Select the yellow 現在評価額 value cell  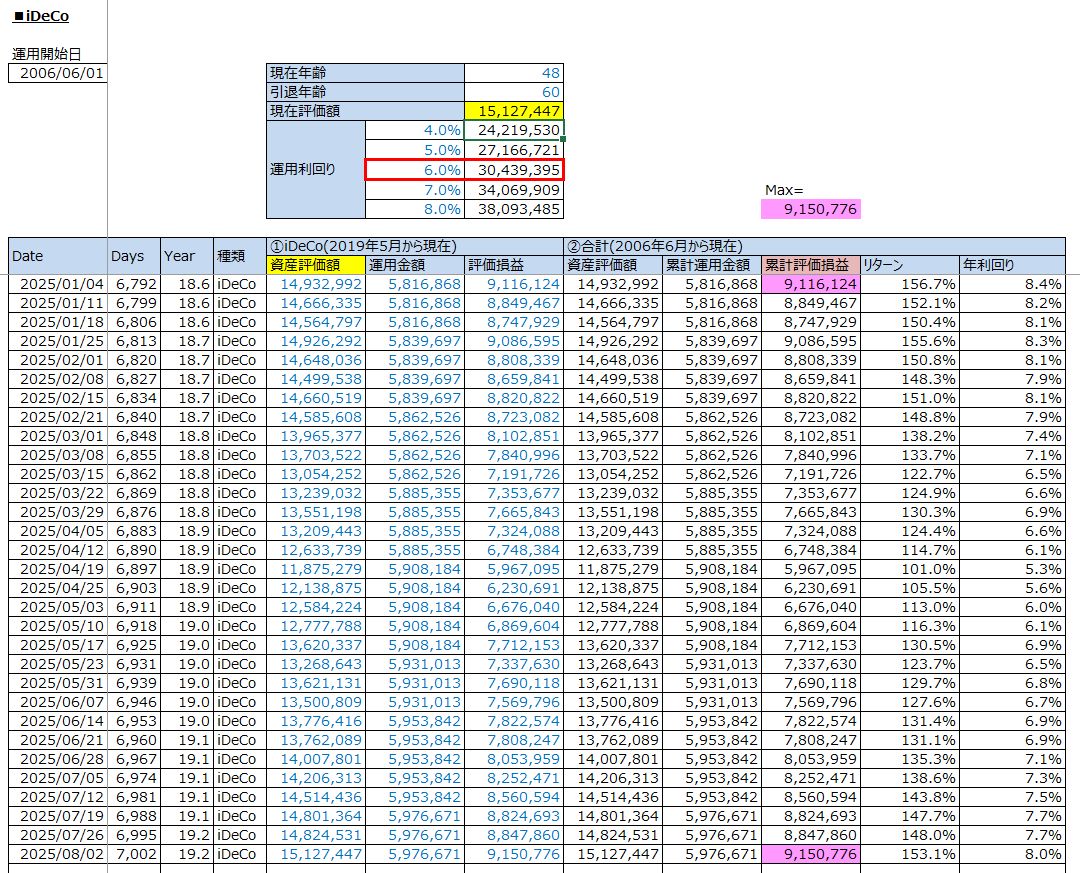coord(514,111)
